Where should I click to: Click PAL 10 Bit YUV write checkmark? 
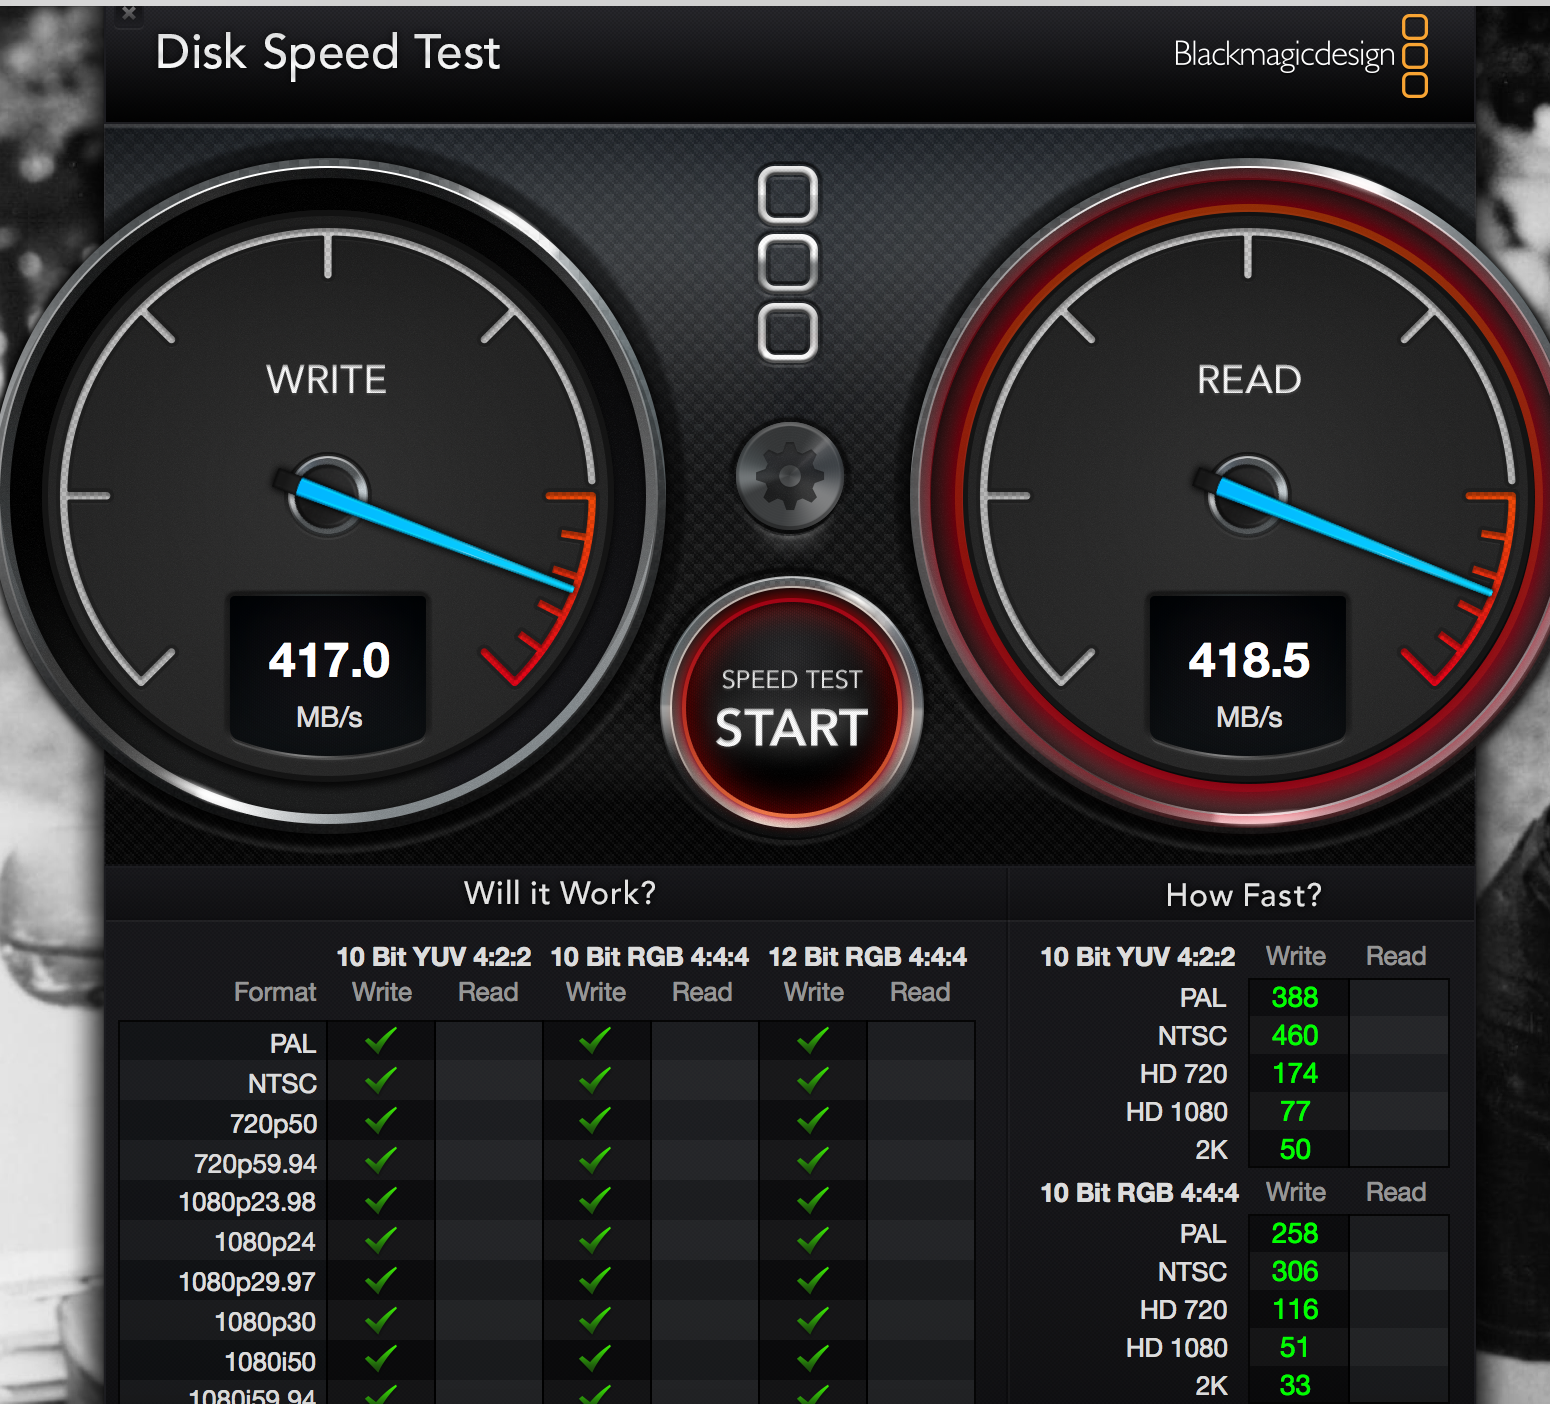(x=381, y=1041)
